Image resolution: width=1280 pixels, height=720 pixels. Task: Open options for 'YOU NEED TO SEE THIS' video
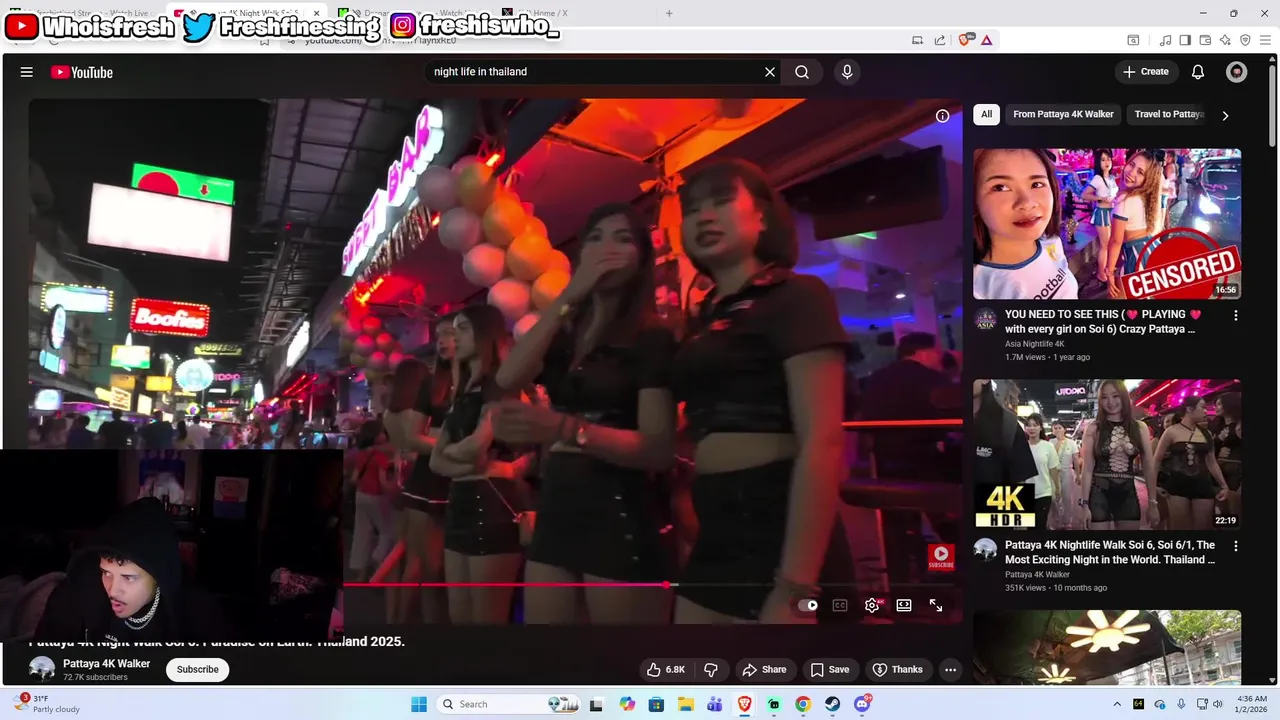click(x=1235, y=315)
